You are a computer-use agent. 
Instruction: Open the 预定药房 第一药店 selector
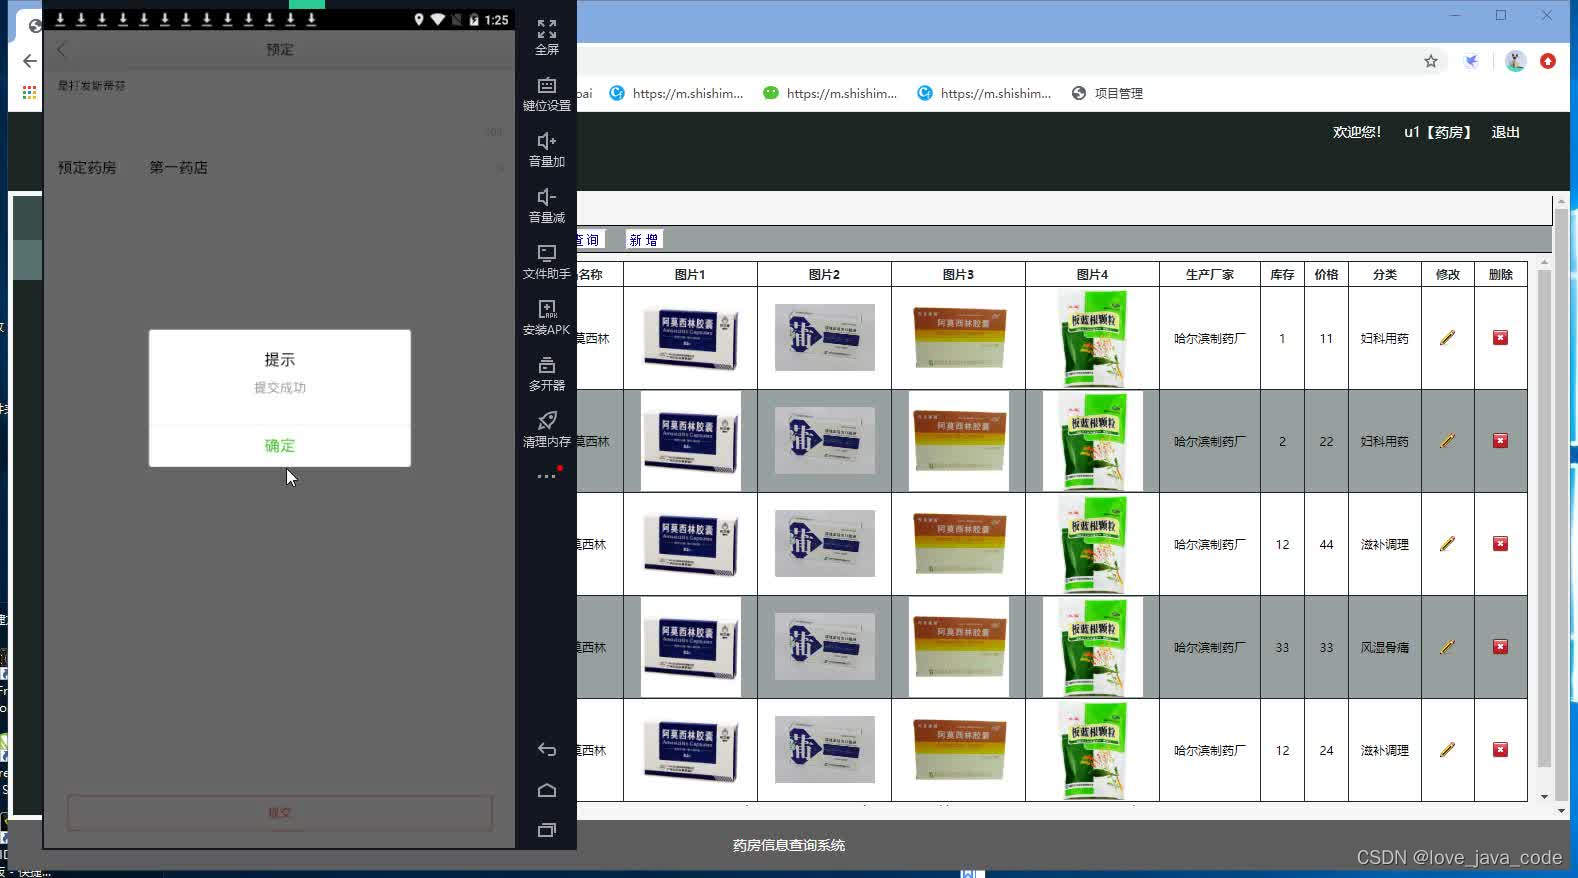click(280, 168)
